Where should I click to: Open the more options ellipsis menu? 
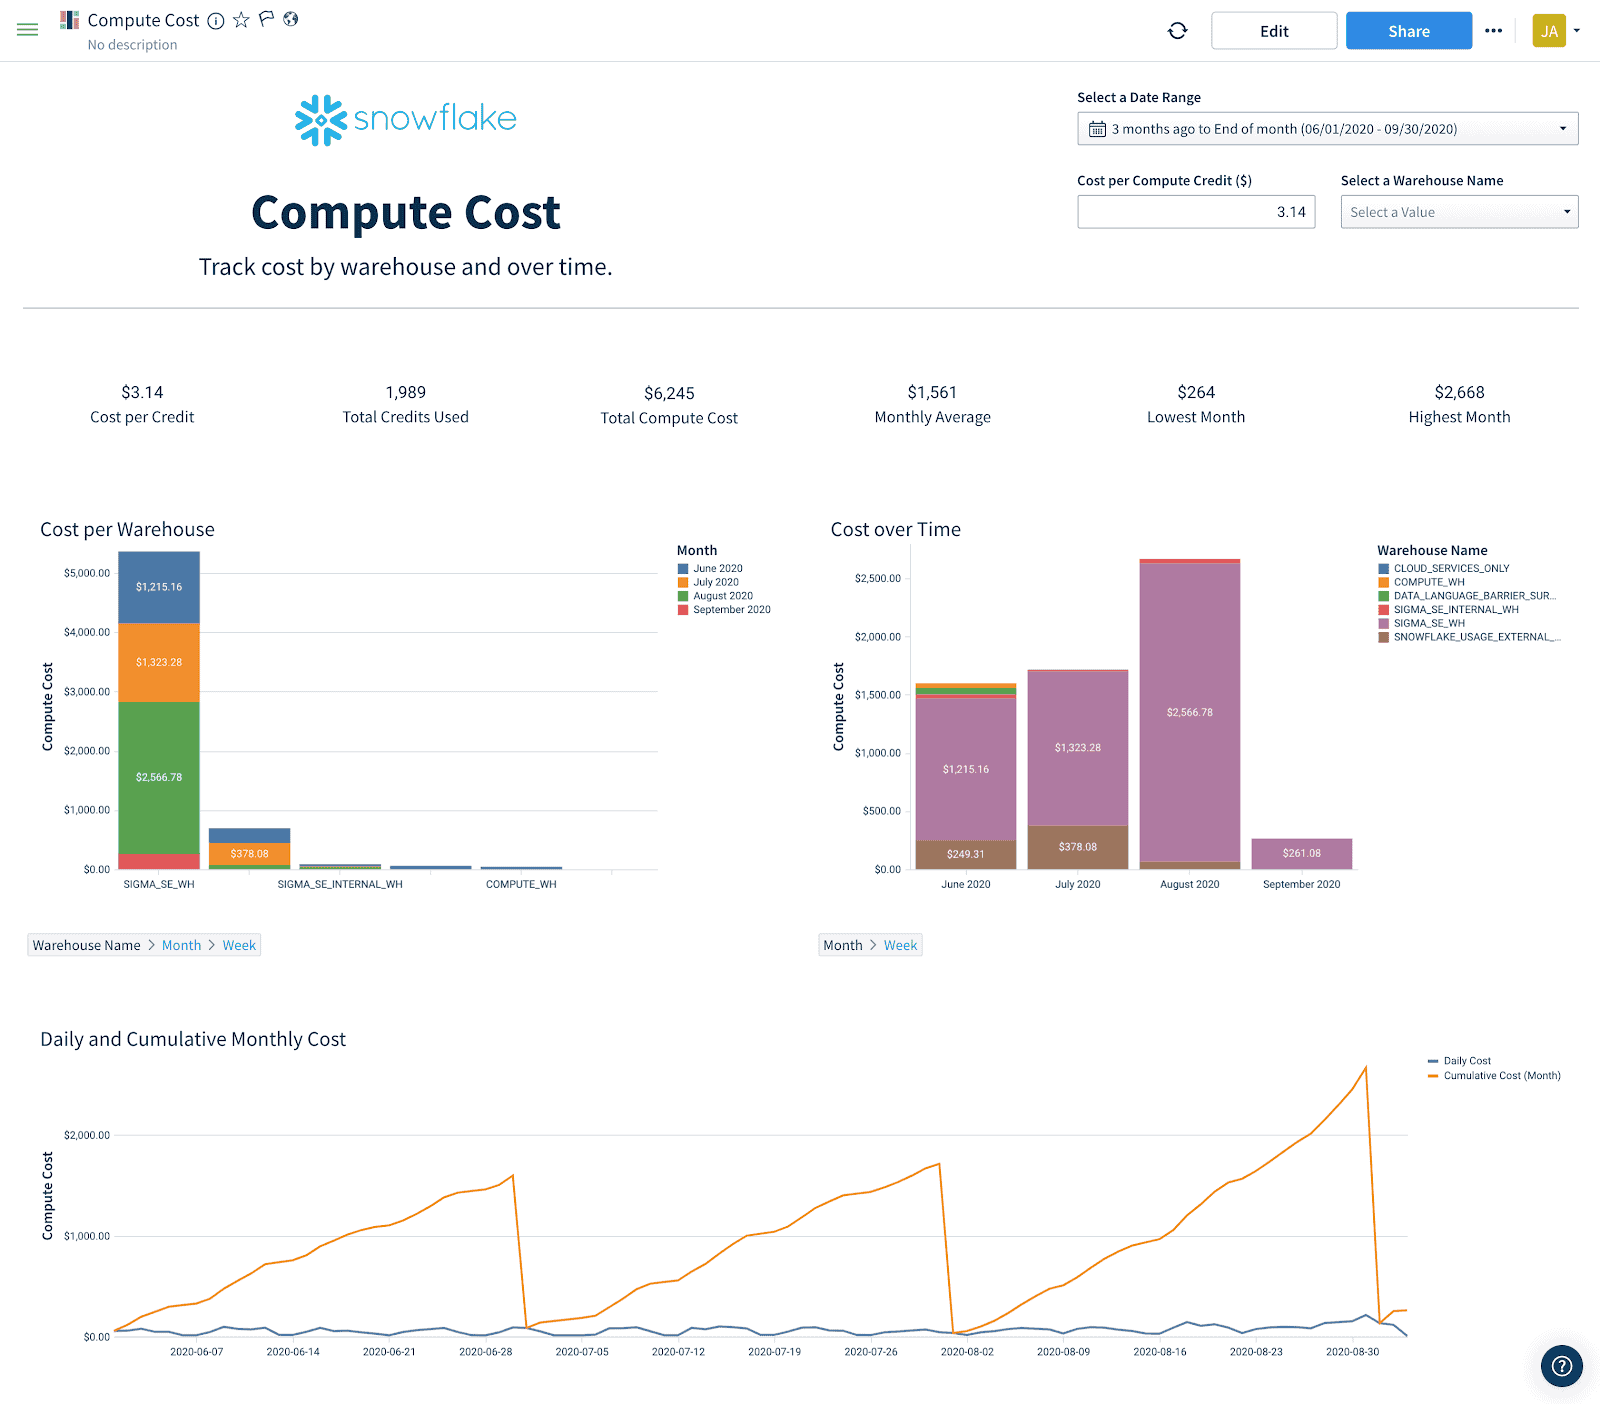click(1494, 30)
